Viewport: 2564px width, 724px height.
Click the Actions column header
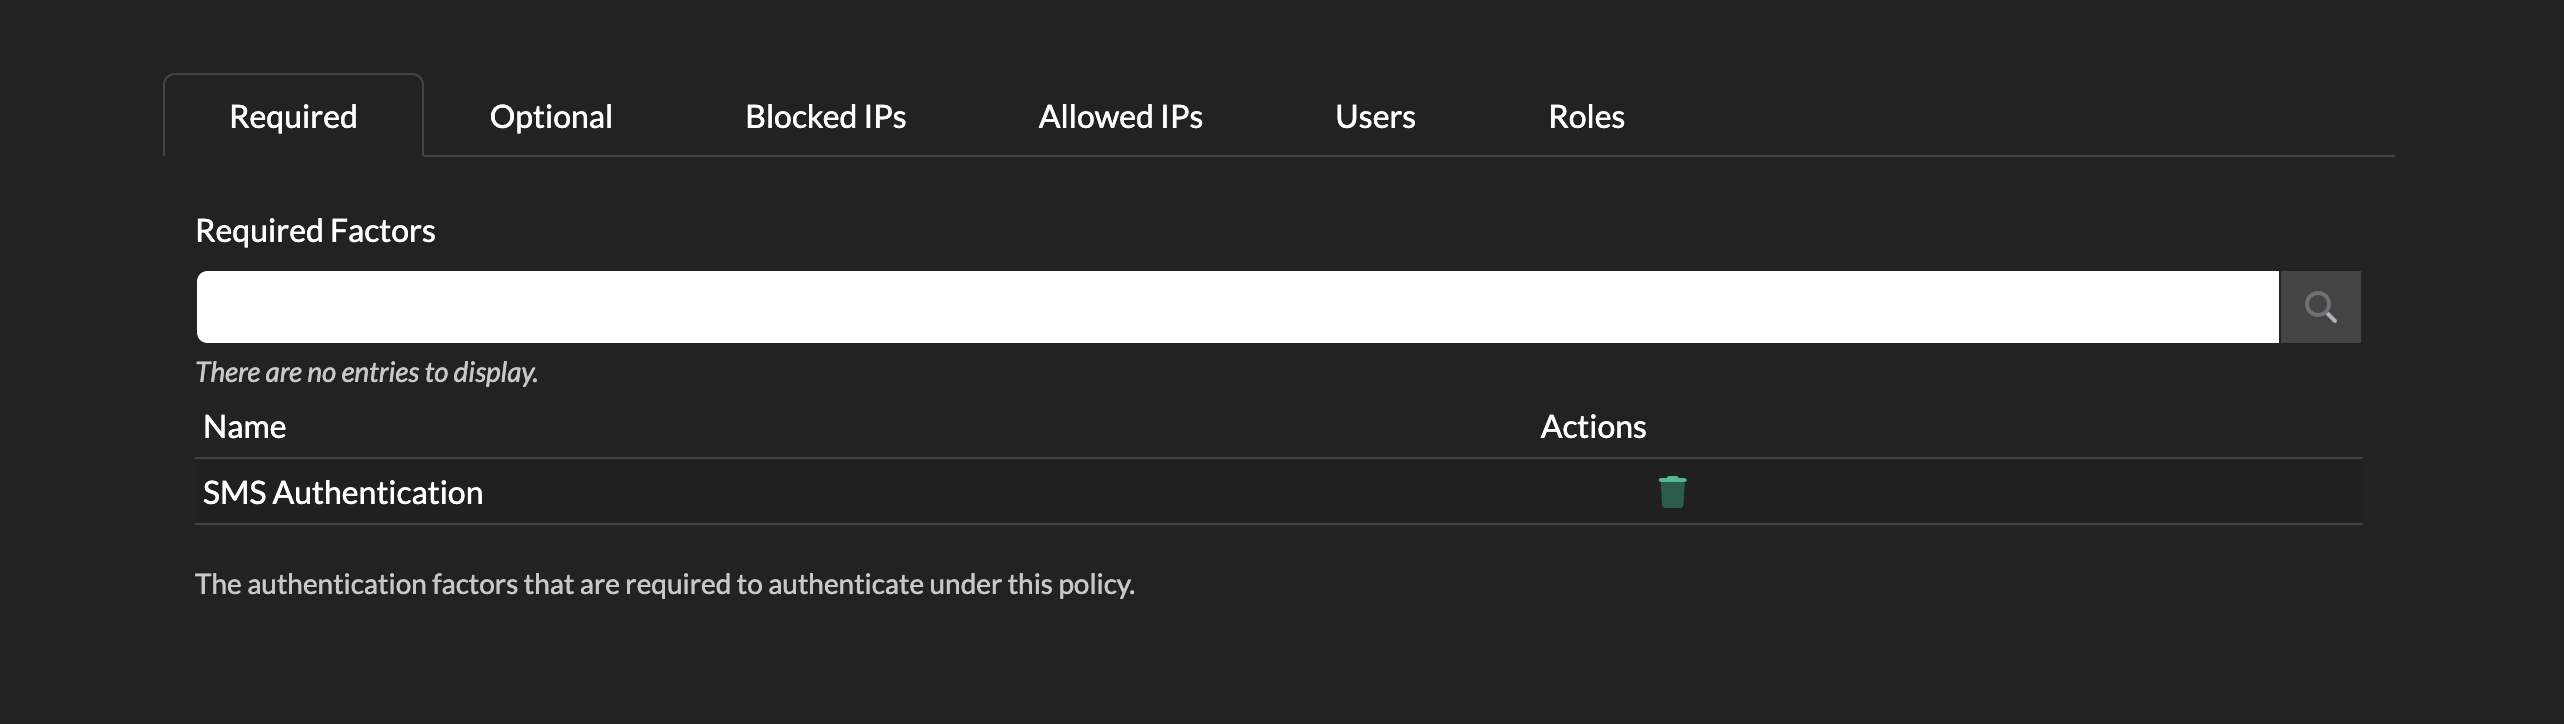(1593, 427)
